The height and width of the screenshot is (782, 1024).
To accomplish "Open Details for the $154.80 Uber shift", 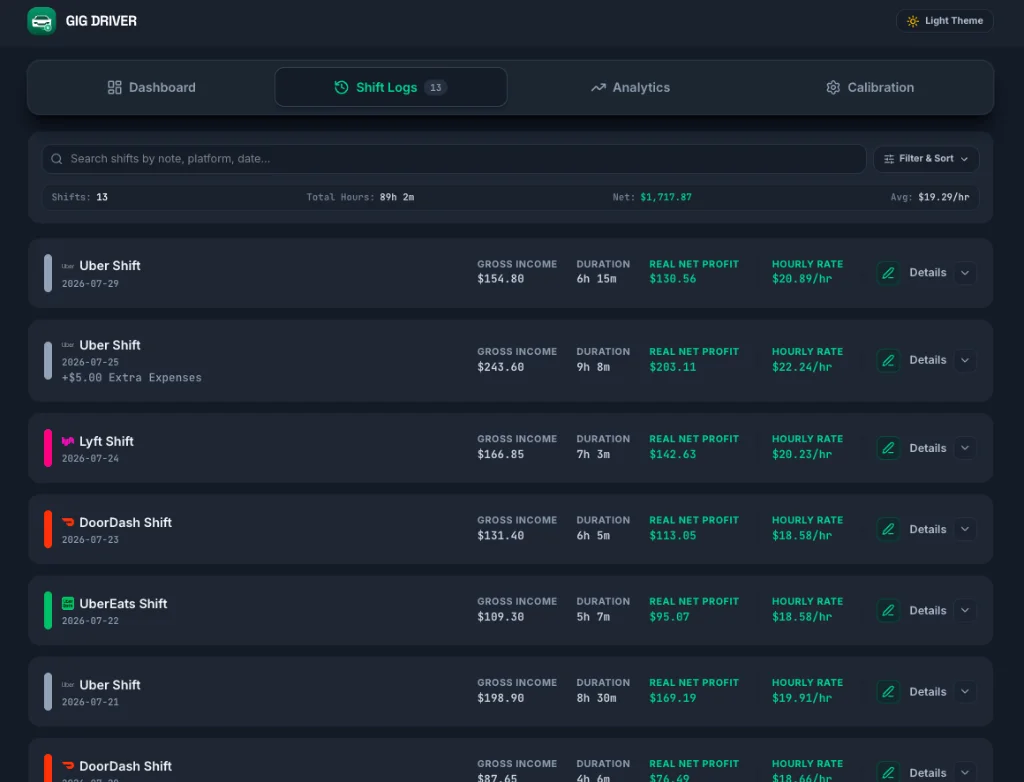I will tap(927, 273).
